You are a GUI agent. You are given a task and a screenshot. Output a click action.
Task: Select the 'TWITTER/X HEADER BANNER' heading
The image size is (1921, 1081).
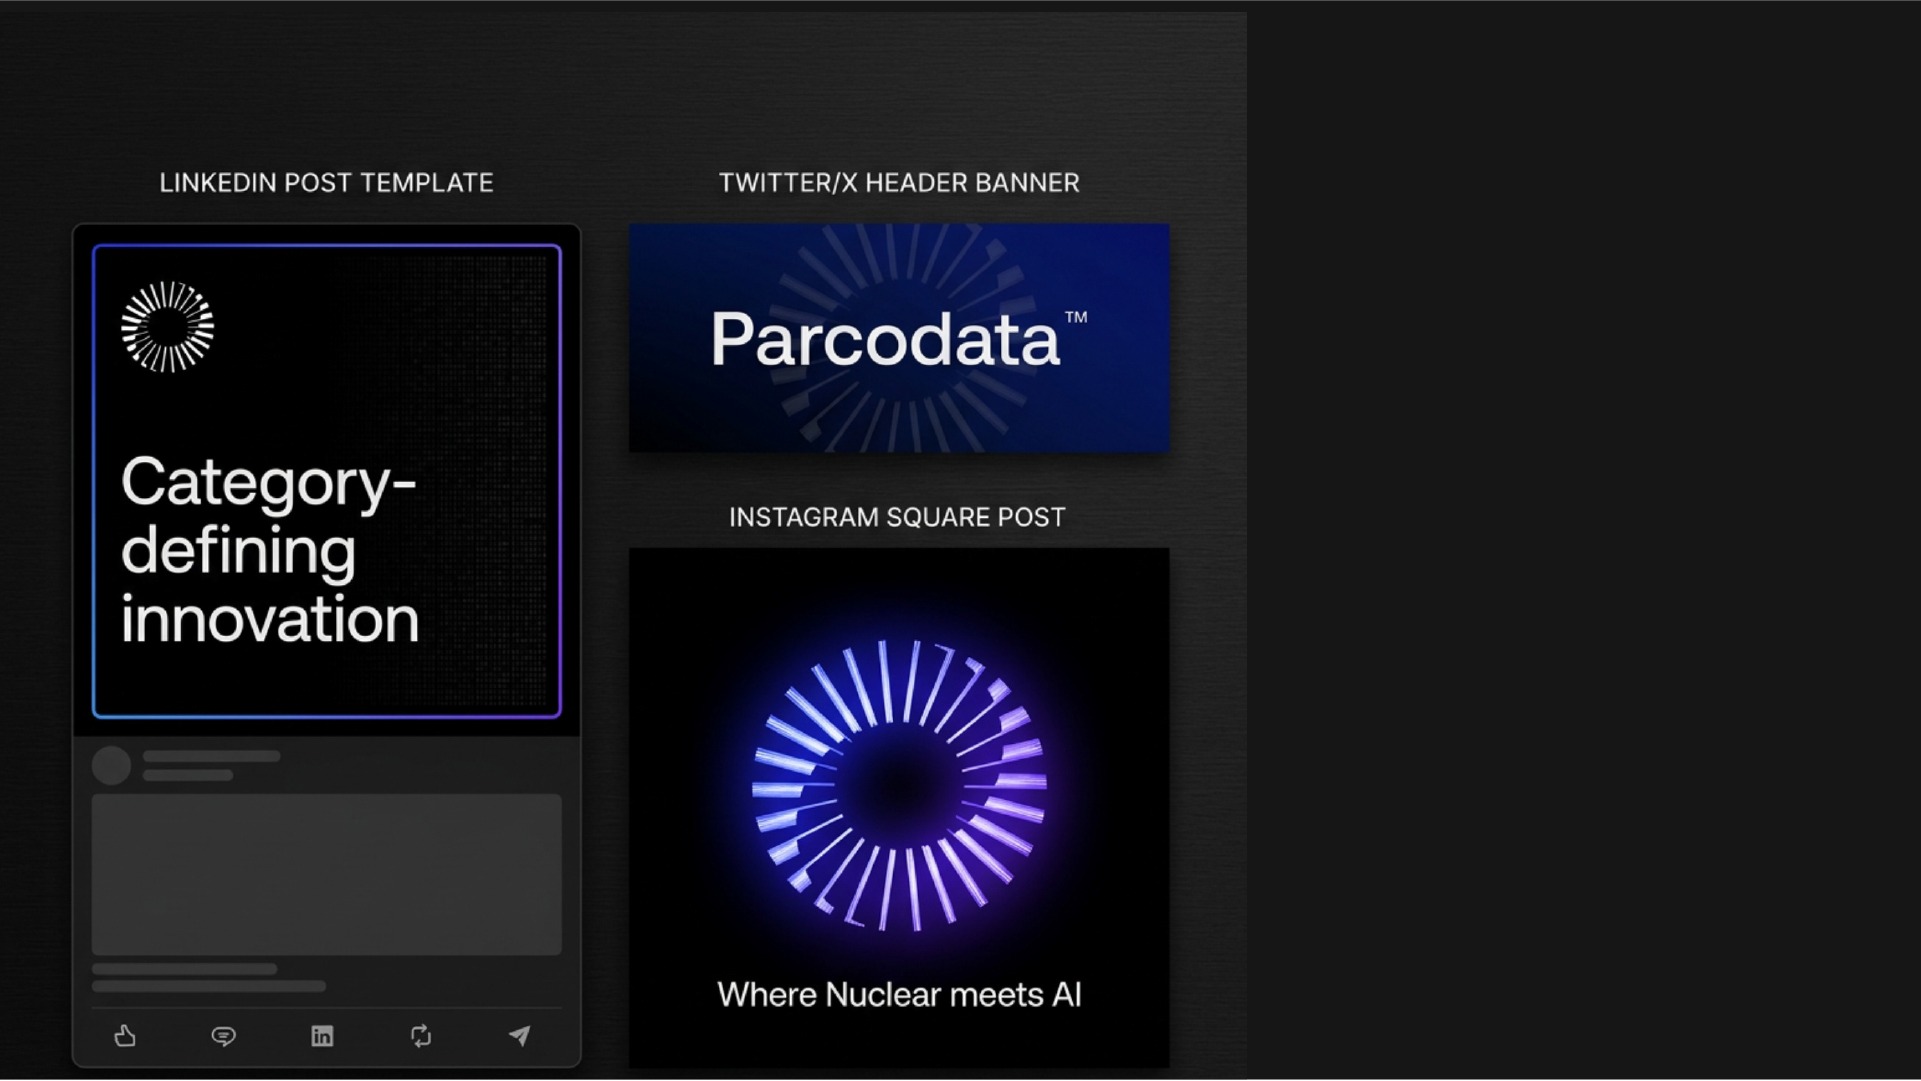(x=899, y=183)
